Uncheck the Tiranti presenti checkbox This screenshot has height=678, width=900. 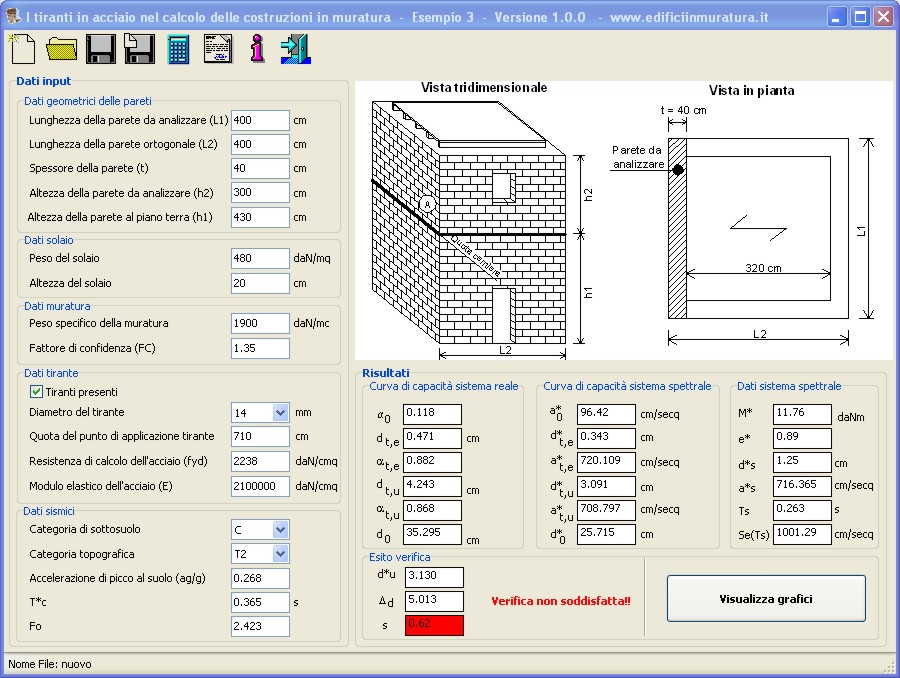pyautogui.click(x=36, y=392)
